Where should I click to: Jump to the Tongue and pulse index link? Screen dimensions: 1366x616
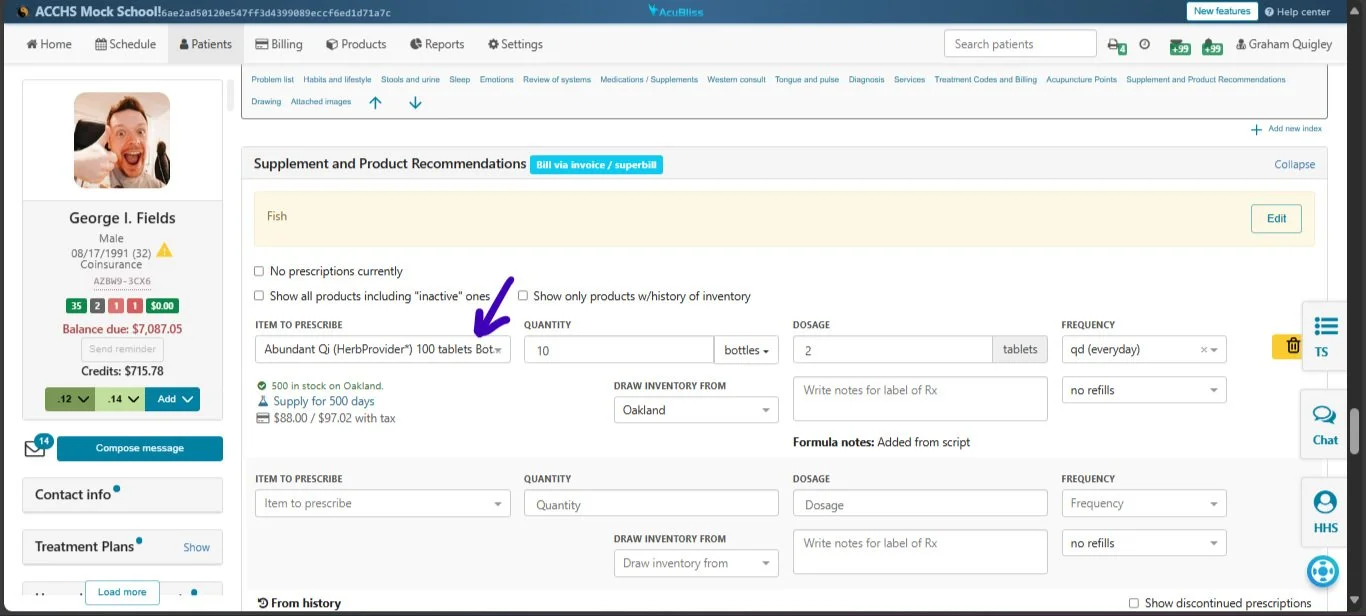(x=807, y=79)
